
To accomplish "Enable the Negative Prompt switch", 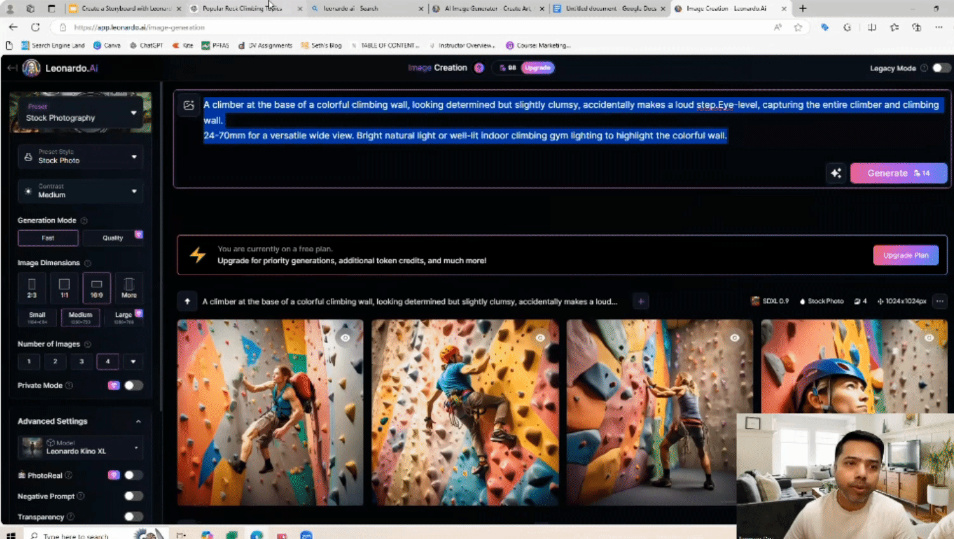I will (x=133, y=496).
